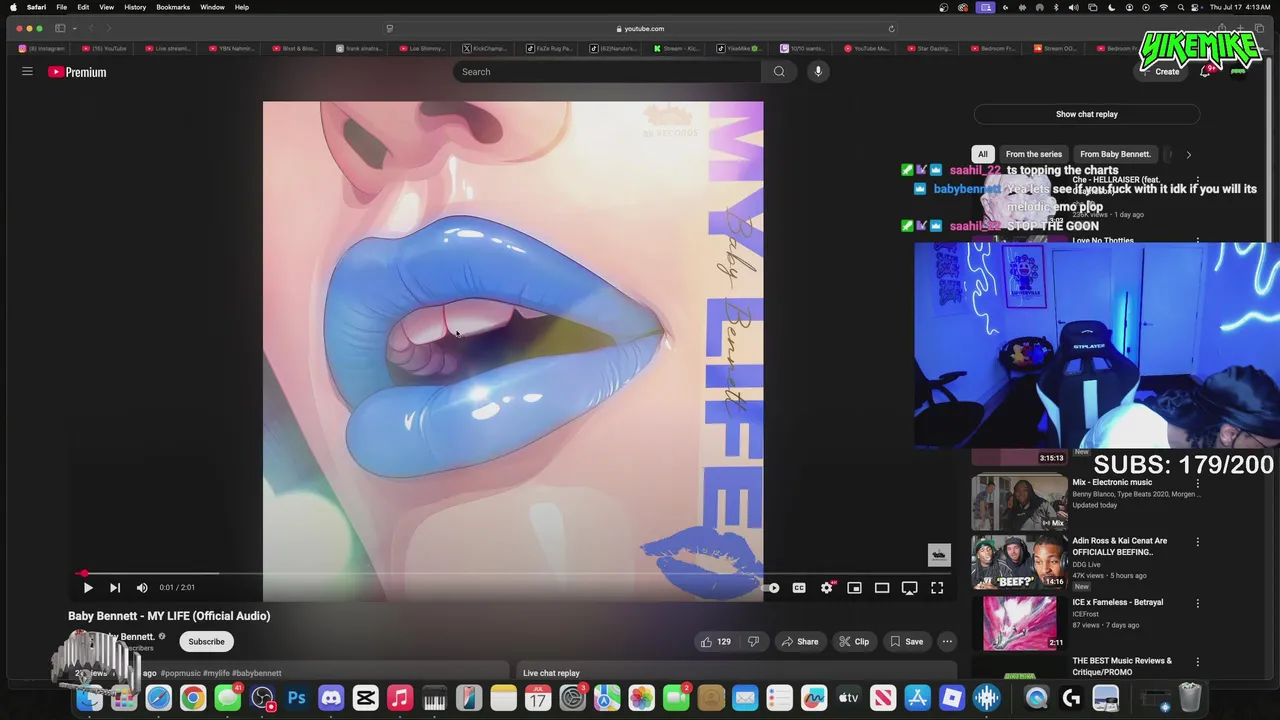The width and height of the screenshot is (1280, 720).
Task: Toggle autoplay switch in player
Action: coord(772,588)
